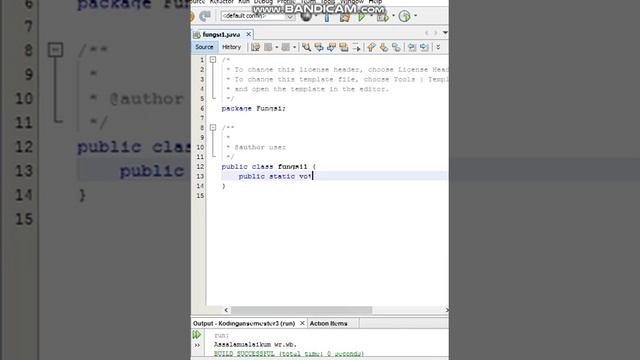
Task: Open the Refactor menu
Action: pos(222,2)
